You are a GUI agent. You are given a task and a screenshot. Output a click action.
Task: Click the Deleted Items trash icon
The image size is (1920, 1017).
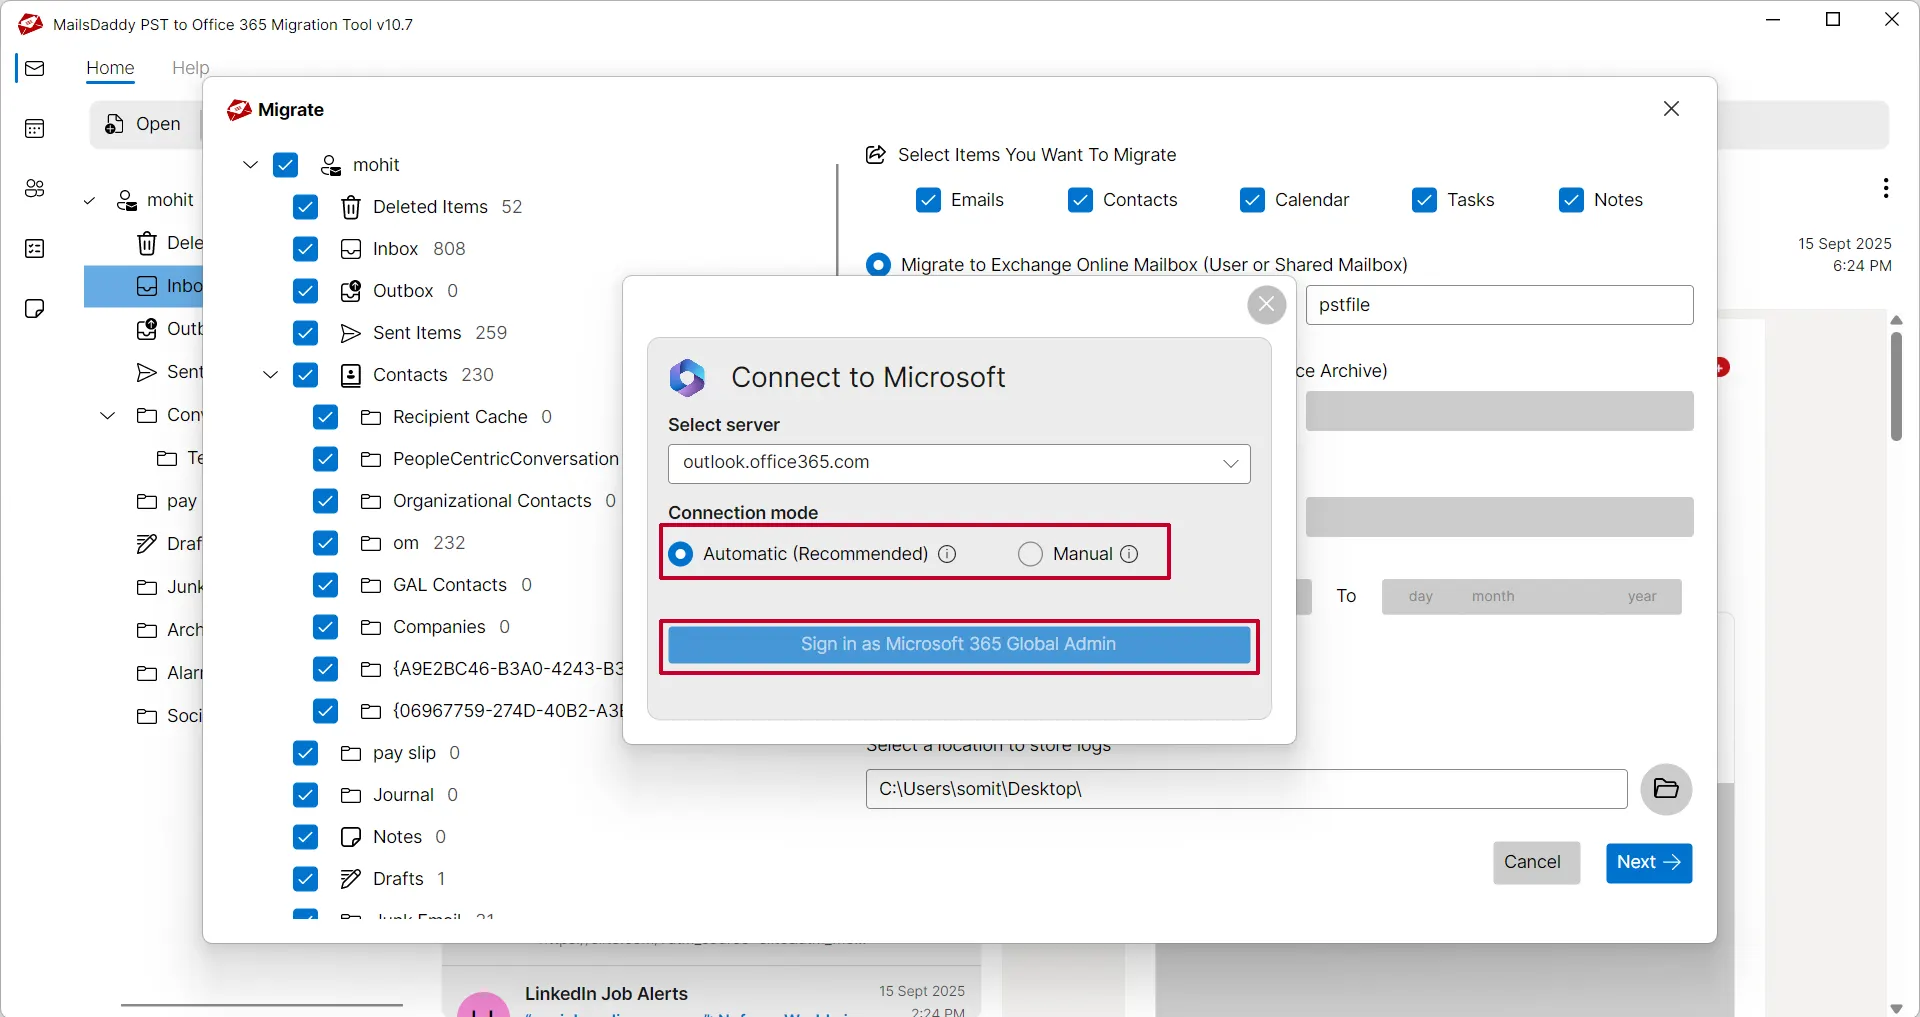coord(350,207)
